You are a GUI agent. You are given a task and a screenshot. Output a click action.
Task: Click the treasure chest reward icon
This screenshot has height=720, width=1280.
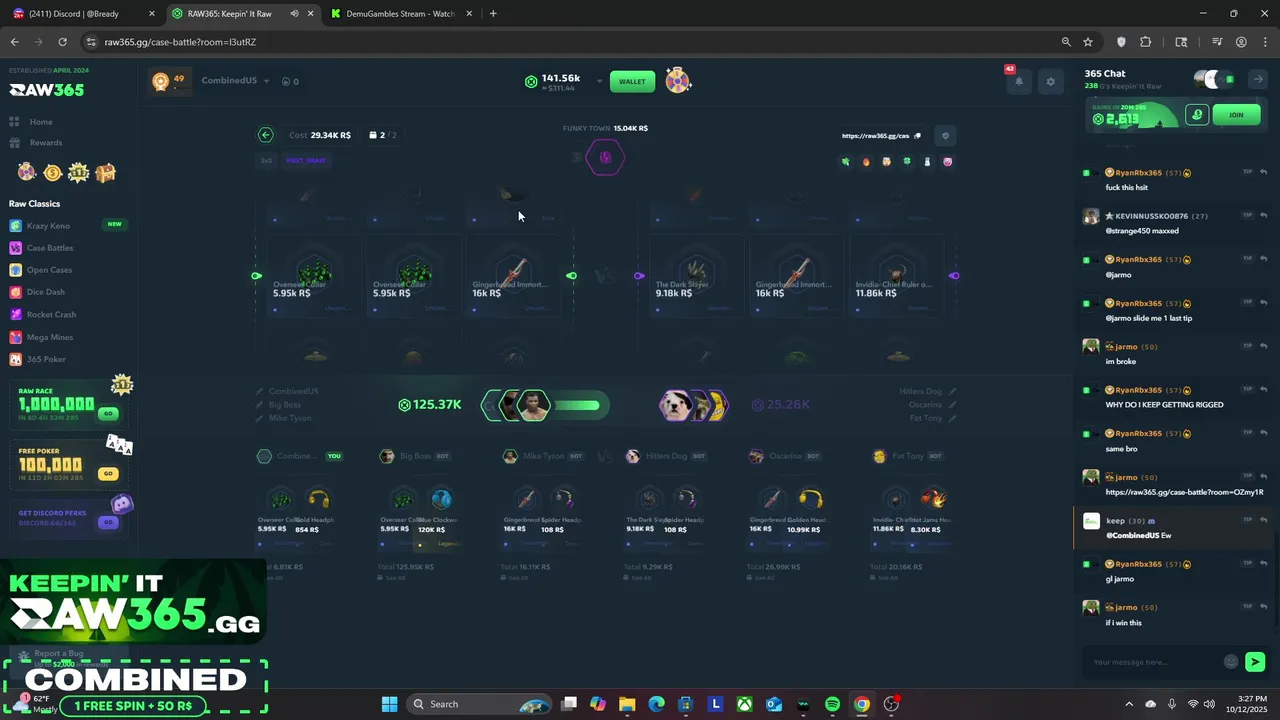pyautogui.click(x=105, y=173)
